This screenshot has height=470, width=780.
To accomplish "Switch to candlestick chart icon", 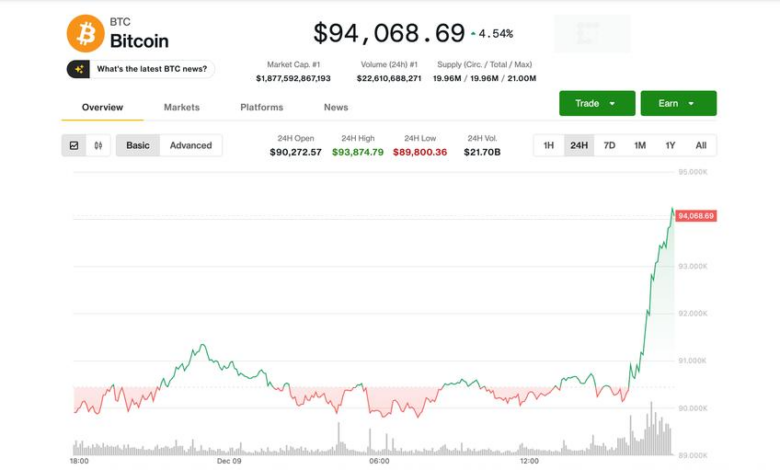I will 98,145.
